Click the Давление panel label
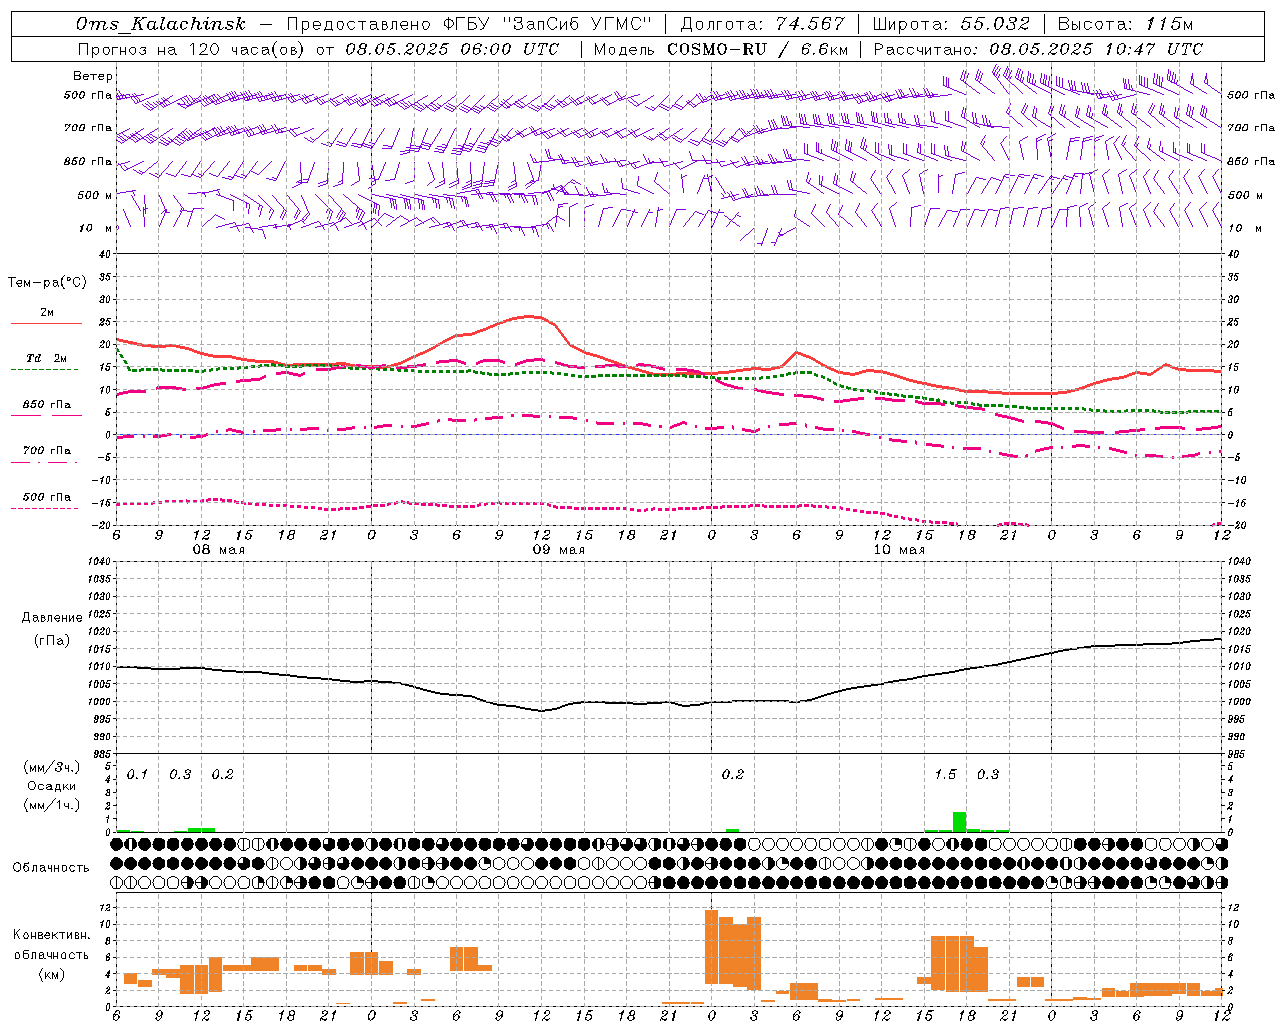1280x1024 pixels. point(52,618)
